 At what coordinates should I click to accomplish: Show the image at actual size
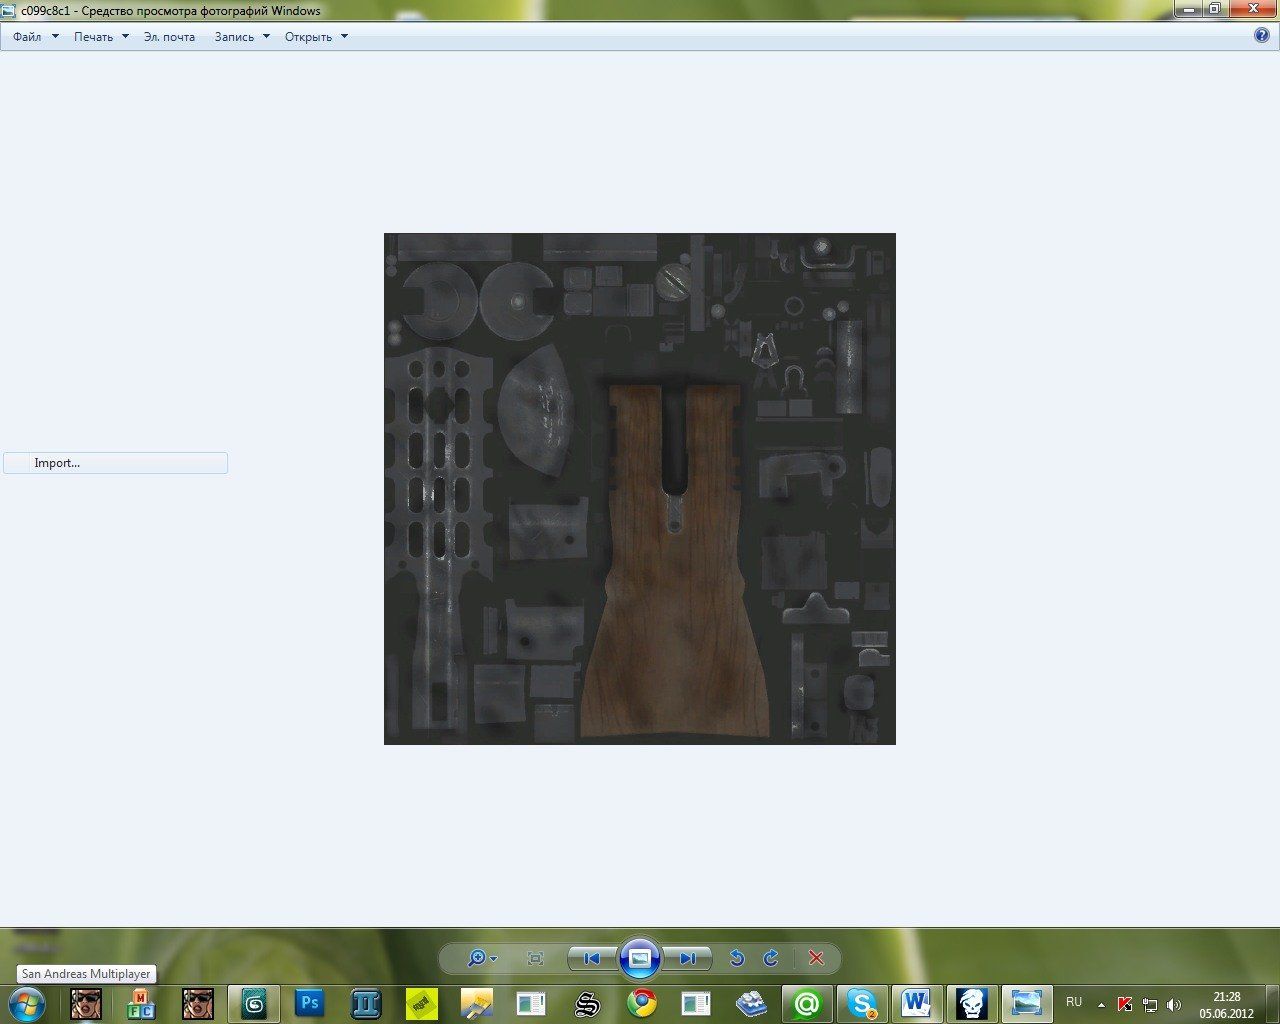click(535, 958)
